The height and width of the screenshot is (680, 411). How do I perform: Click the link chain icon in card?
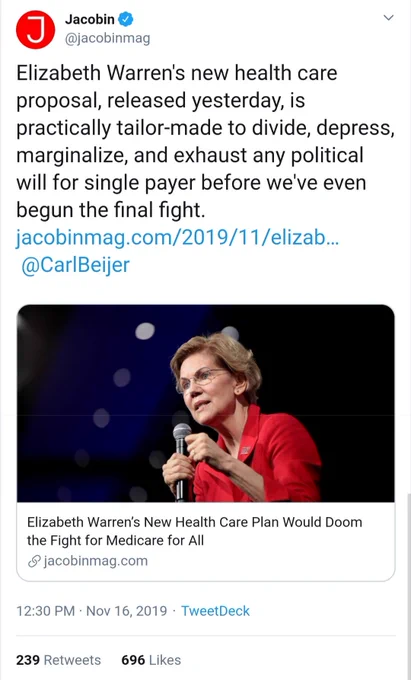34,562
